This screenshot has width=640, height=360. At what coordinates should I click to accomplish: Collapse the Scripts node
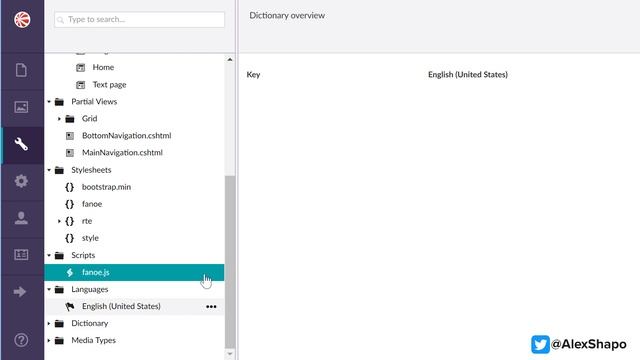pos(49,256)
